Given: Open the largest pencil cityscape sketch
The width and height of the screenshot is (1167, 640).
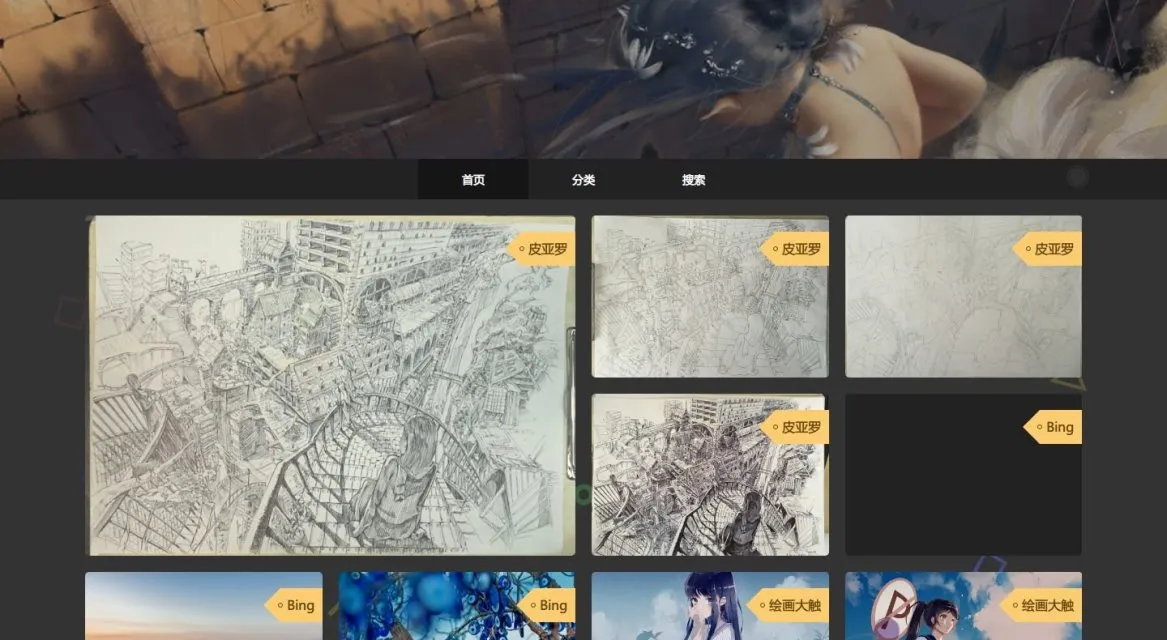Looking at the screenshot, I should pyautogui.click(x=330, y=400).
